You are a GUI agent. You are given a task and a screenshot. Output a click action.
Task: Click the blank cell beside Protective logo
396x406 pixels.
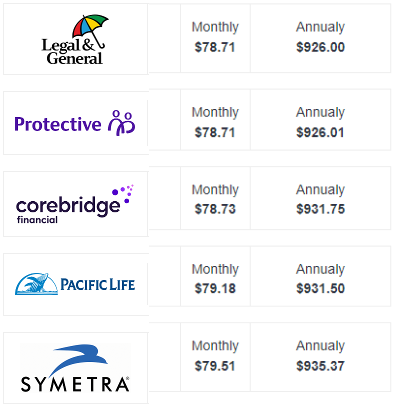[x=165, y=120]
